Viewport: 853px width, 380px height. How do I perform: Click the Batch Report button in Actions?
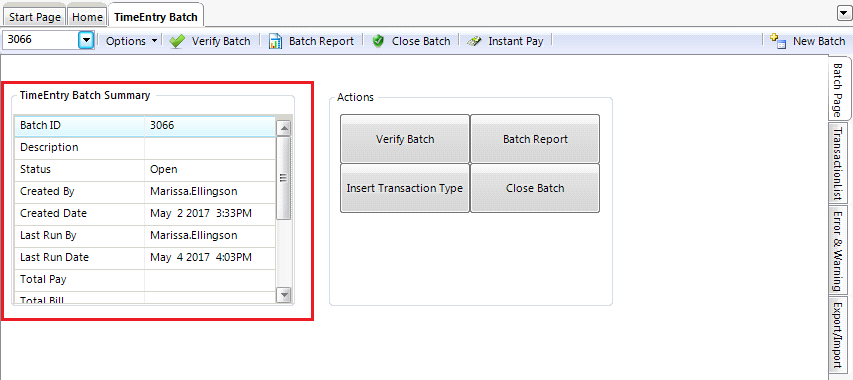coord(535,139)
